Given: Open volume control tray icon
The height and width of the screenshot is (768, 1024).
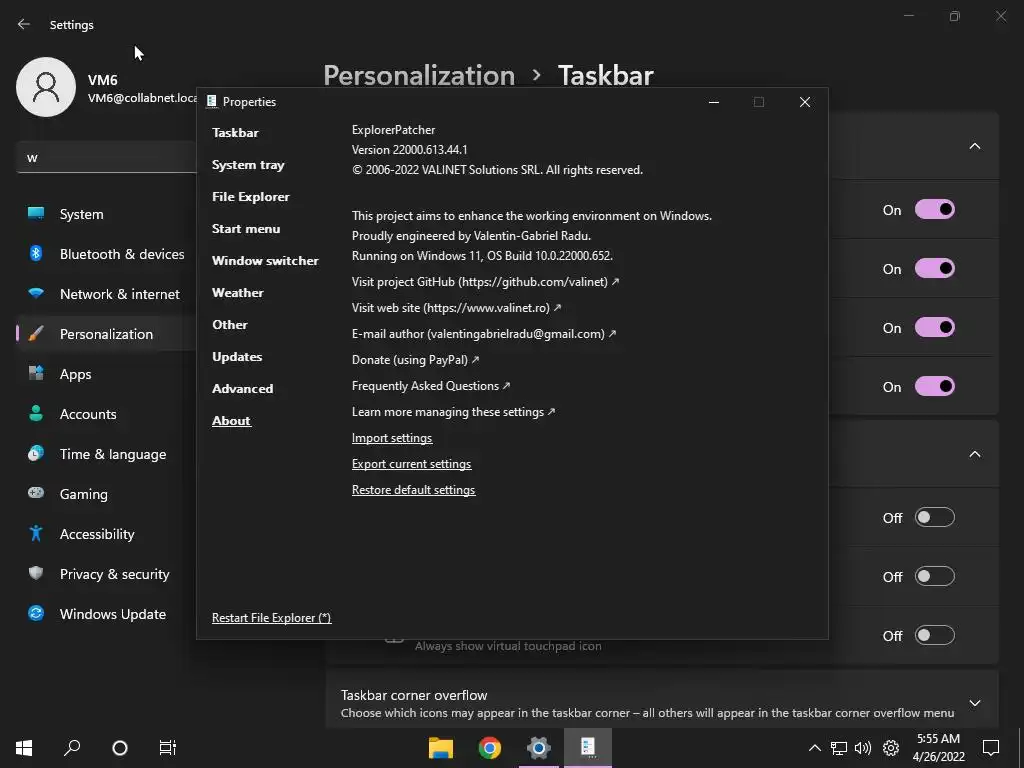Looking at the screenshot, I should tap(863, 748).
